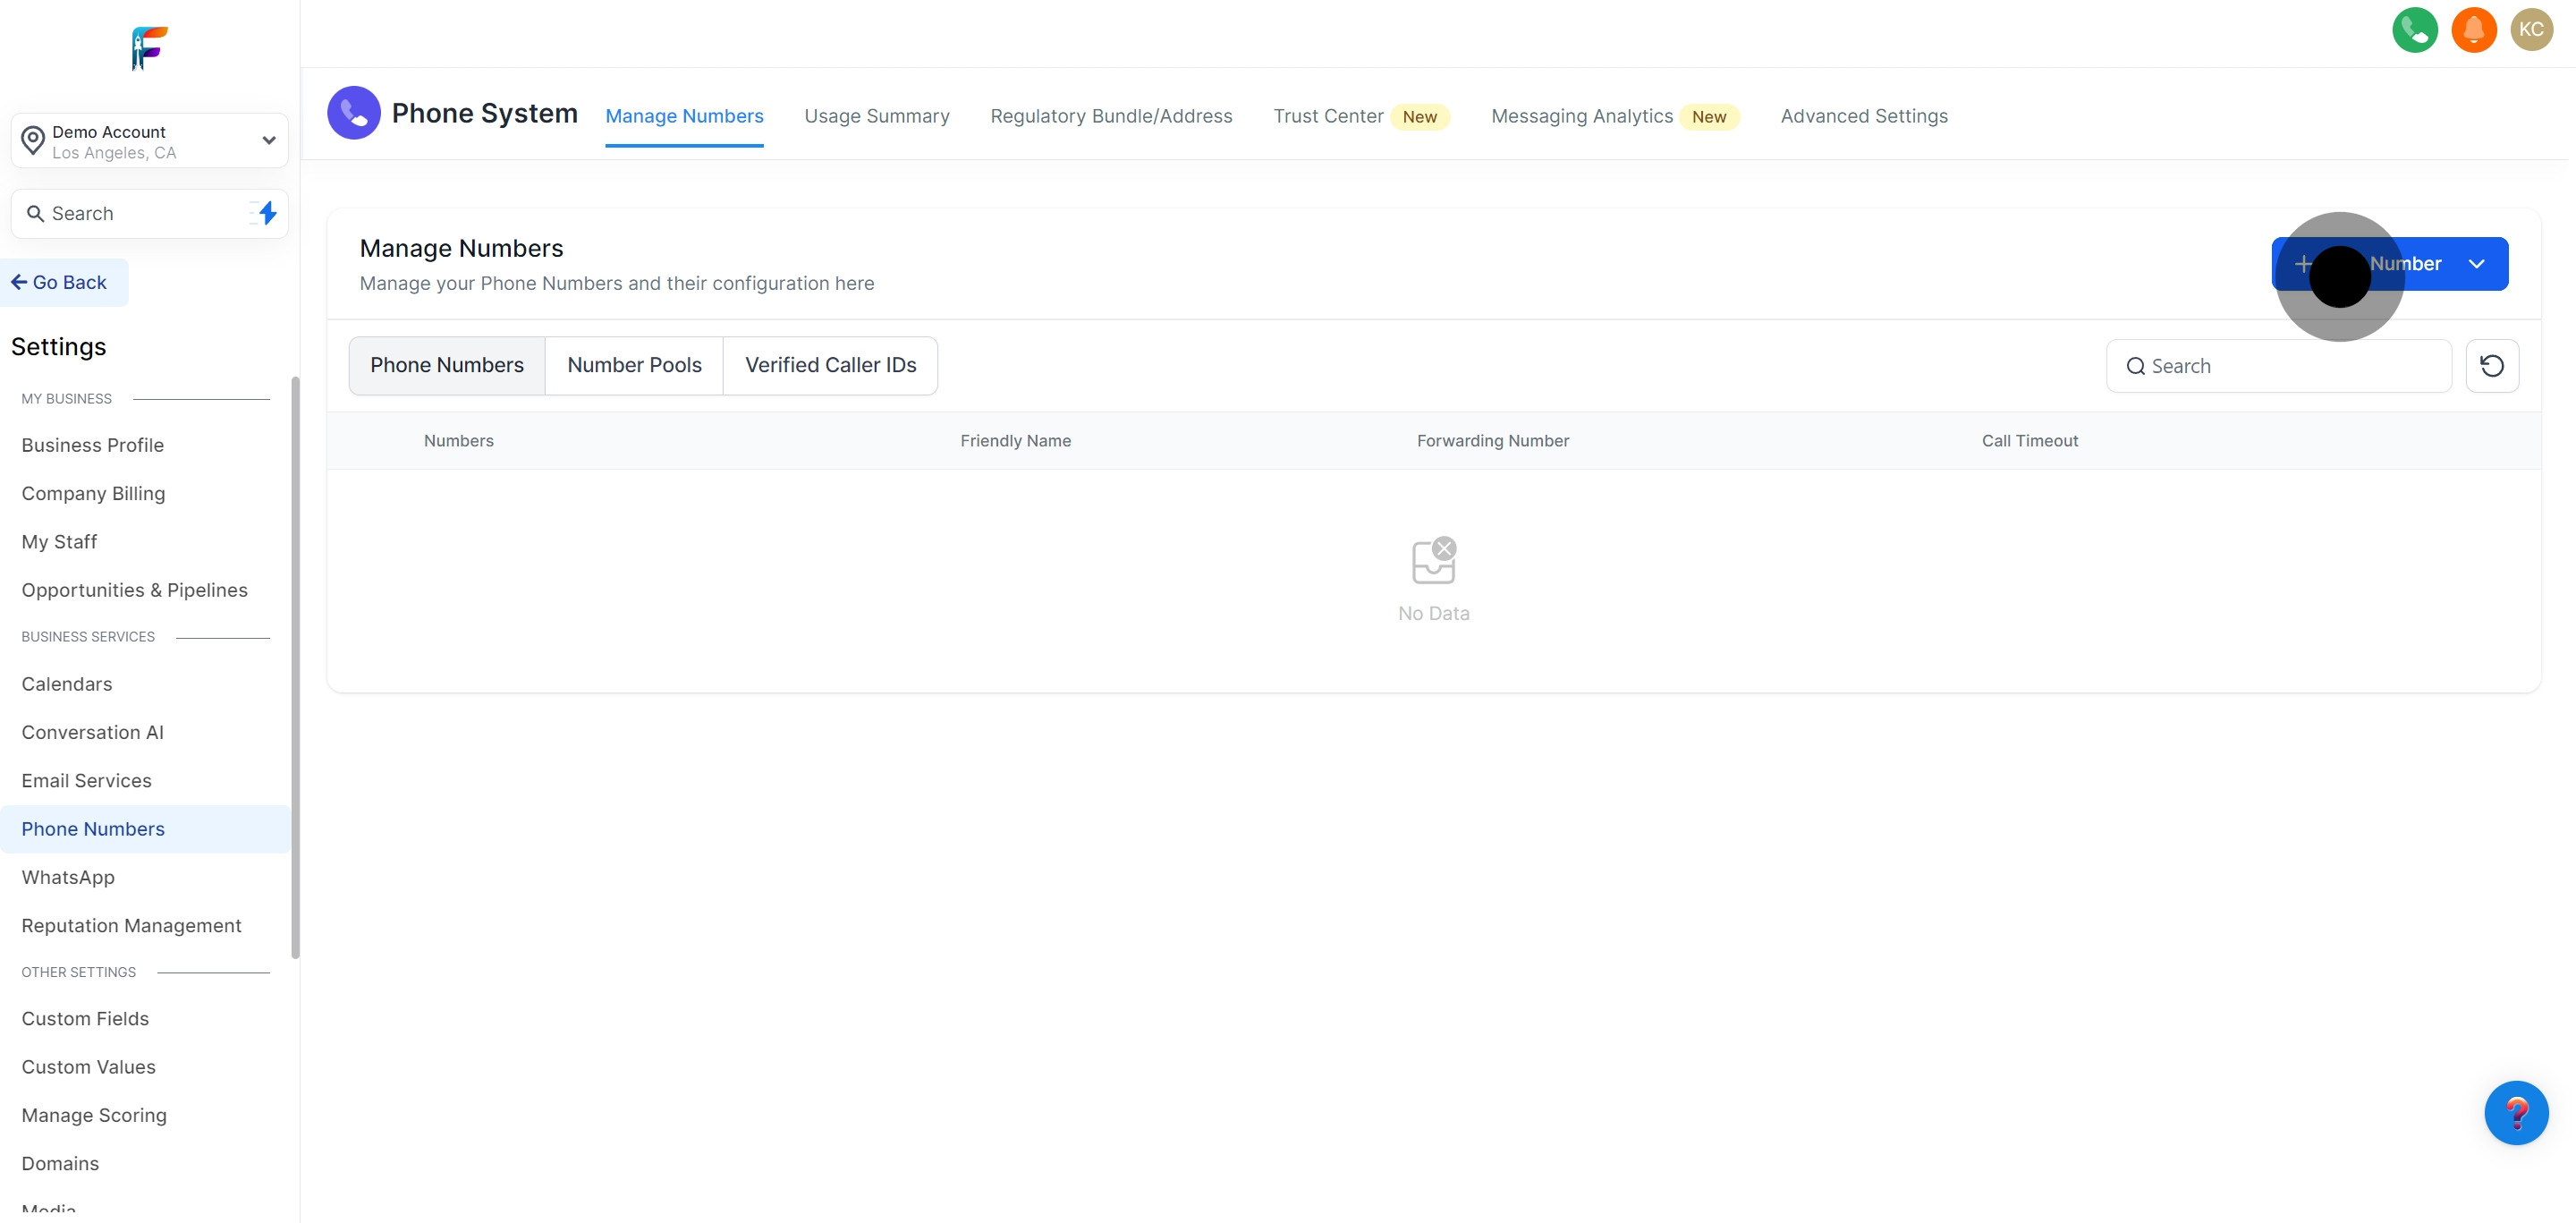This screenshot has height=1223, width=2576.
Task: Open the Trust Center tab
Action: [1327, 116]
